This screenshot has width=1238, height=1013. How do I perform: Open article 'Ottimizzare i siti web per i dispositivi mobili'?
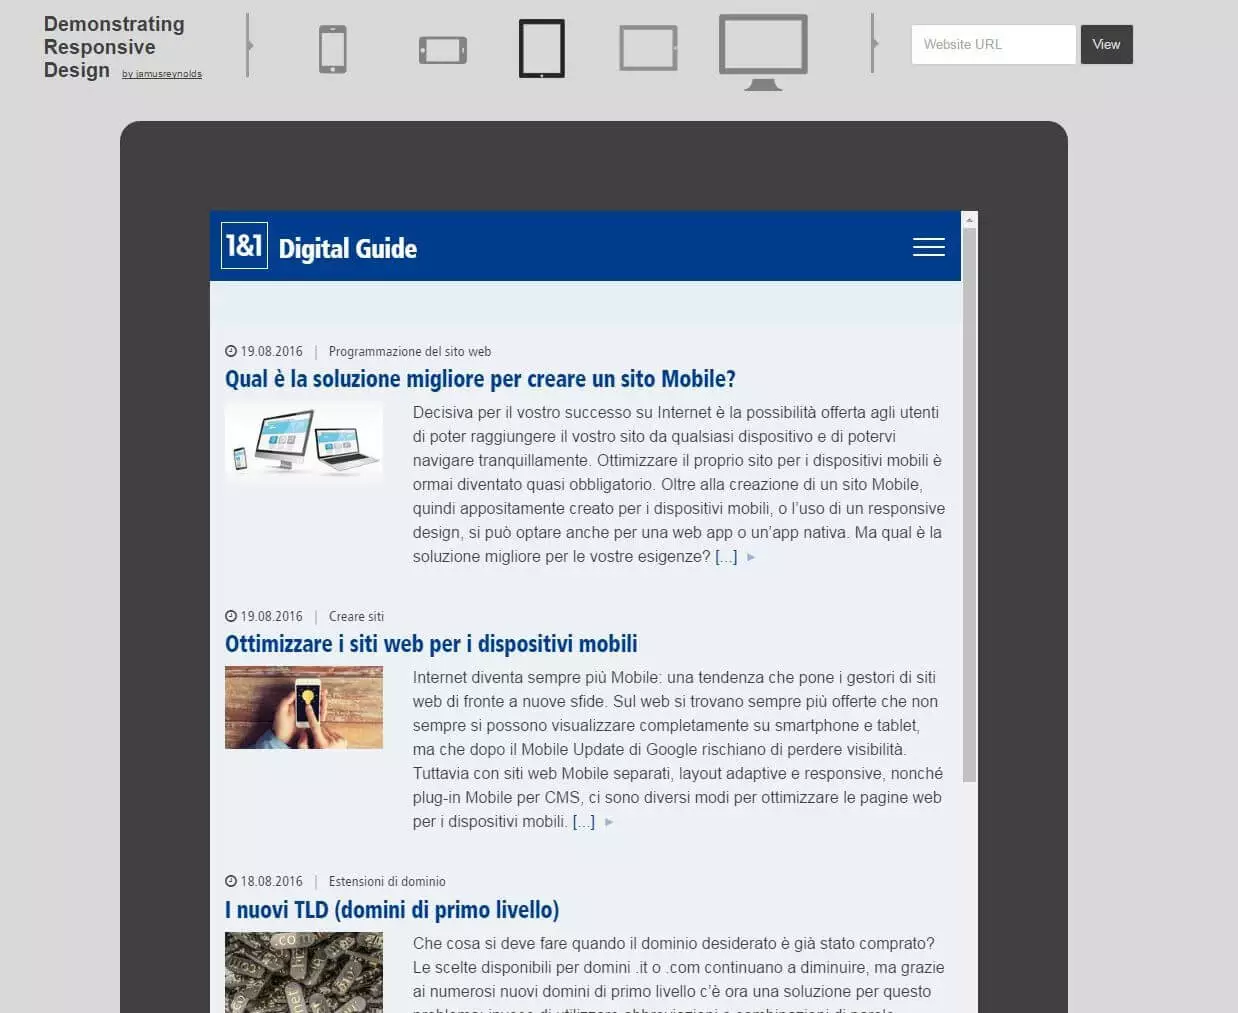[431, 644]
